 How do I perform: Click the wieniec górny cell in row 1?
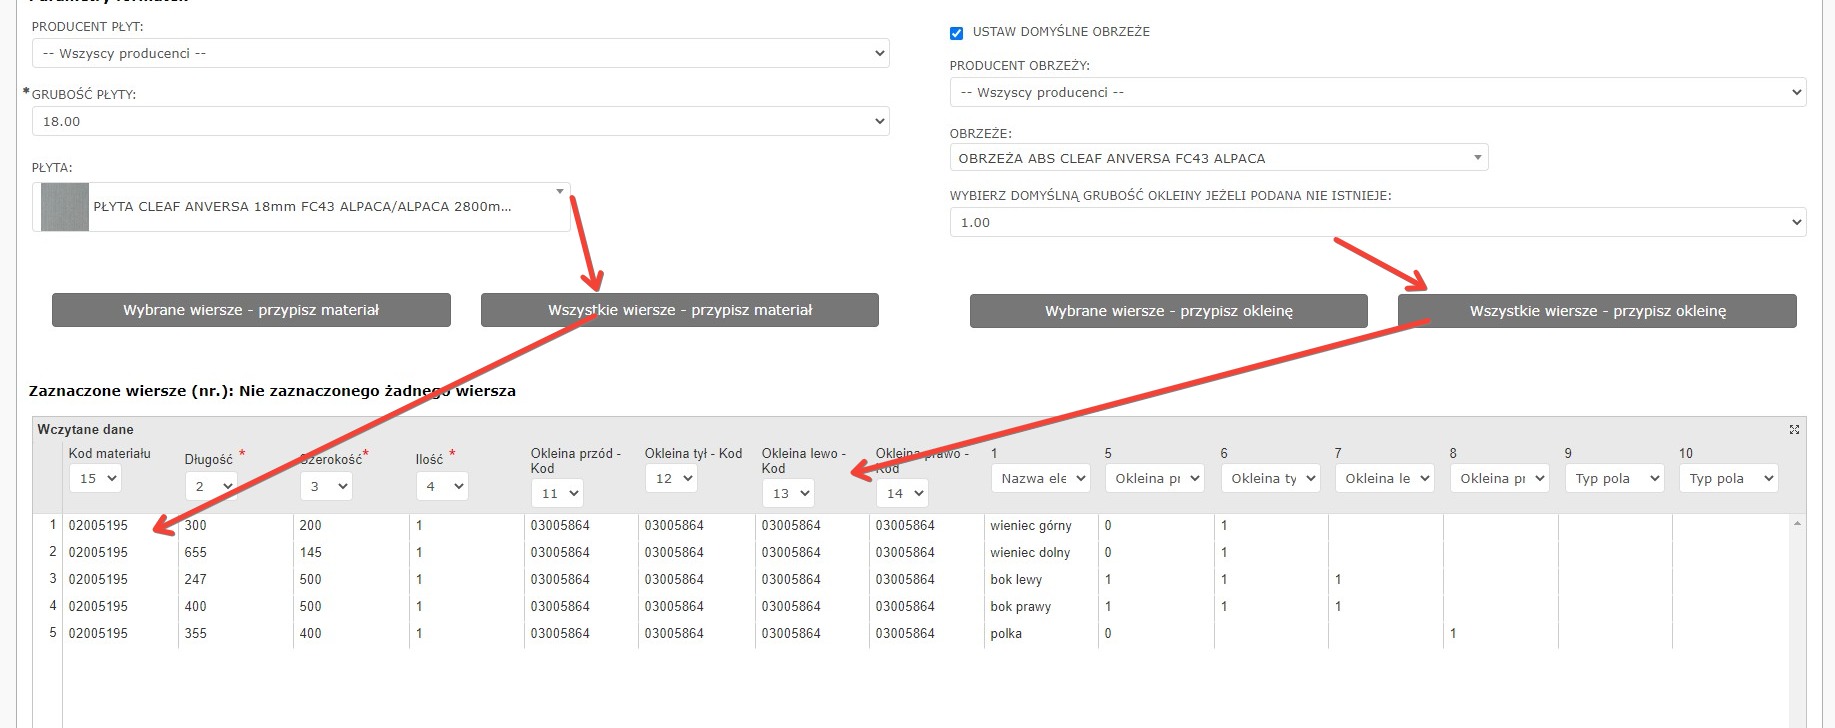(x=1031, y=526)
